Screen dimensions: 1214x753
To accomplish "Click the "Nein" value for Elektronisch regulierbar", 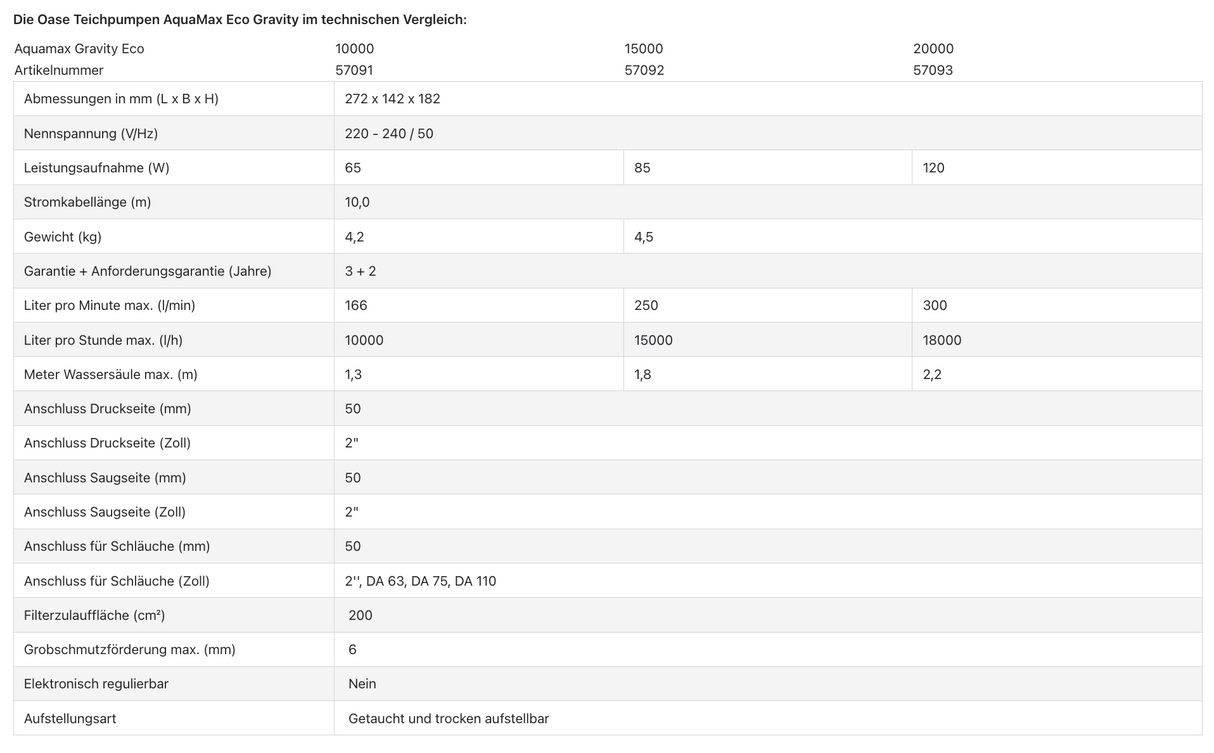I will 362,684.
